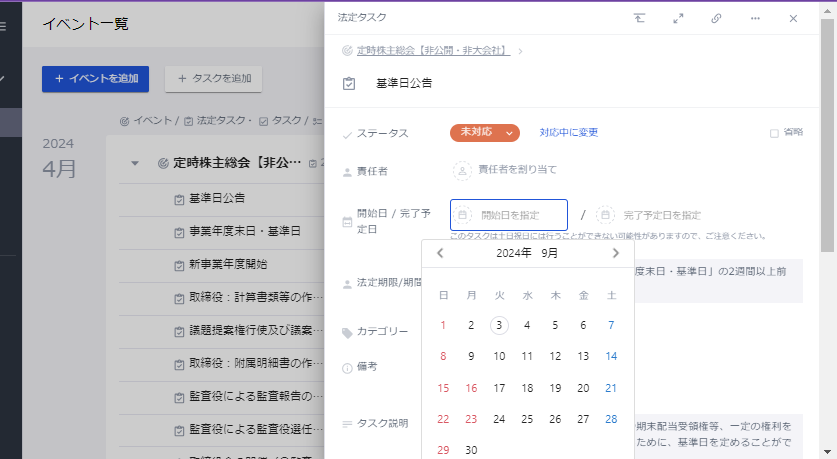The height and width of the screenshot is (459, 837).
Task: Click scrollbar down arrow
Action: coord(827,452)
